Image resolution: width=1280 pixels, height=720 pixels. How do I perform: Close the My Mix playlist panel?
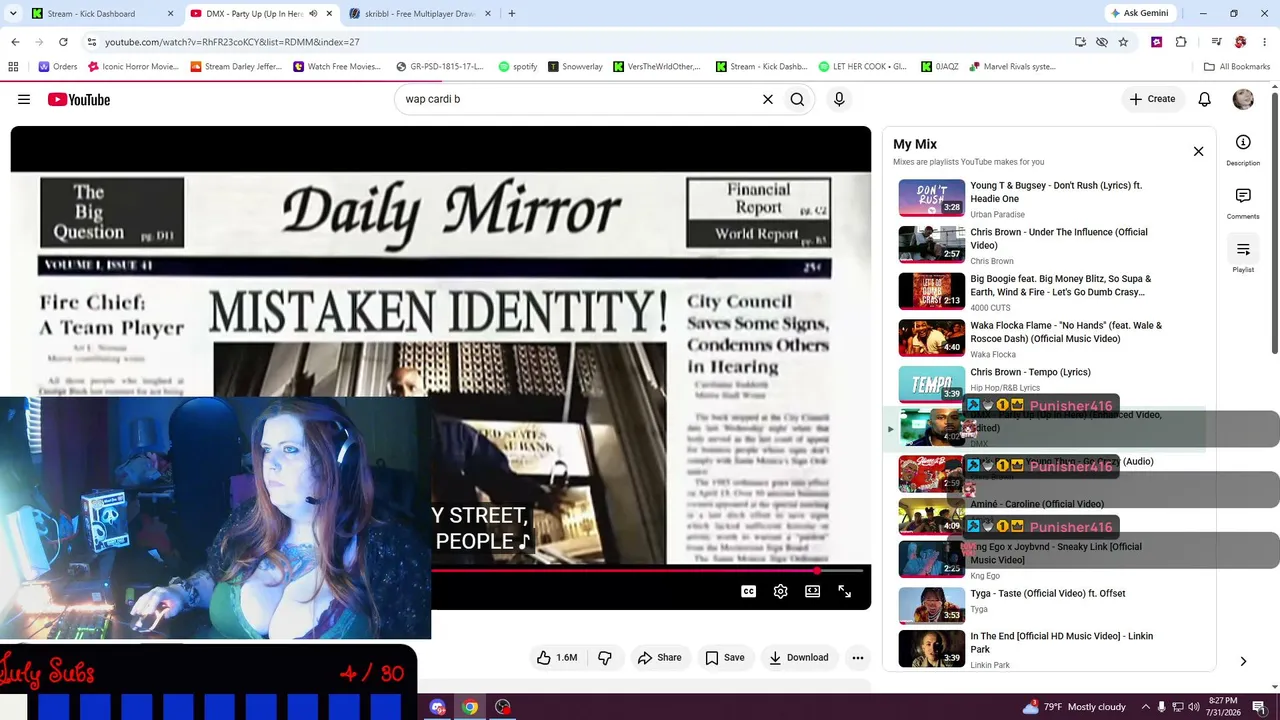1198,151
